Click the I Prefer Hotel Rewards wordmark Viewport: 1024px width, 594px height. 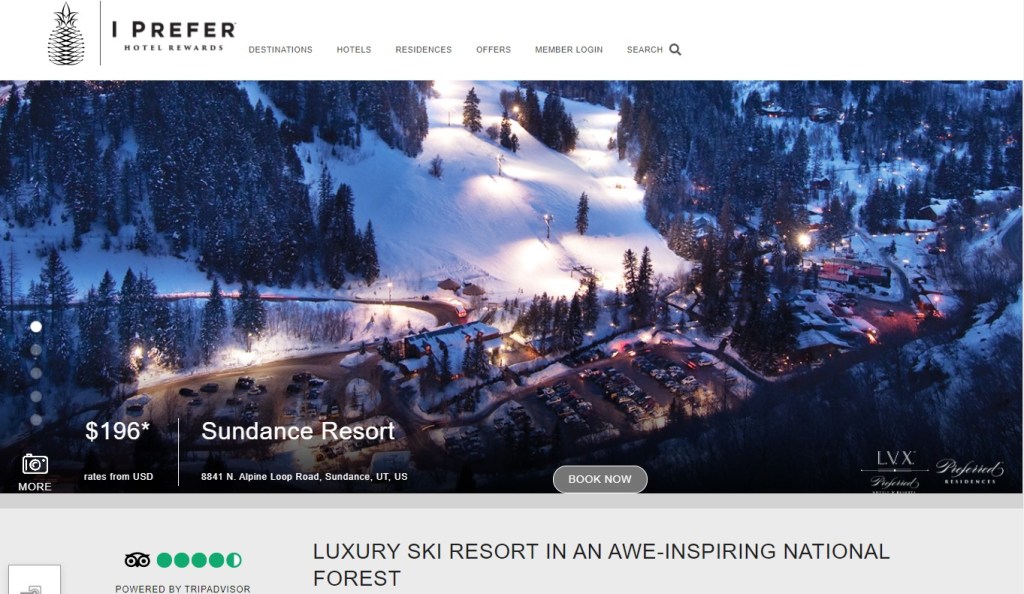174,37
